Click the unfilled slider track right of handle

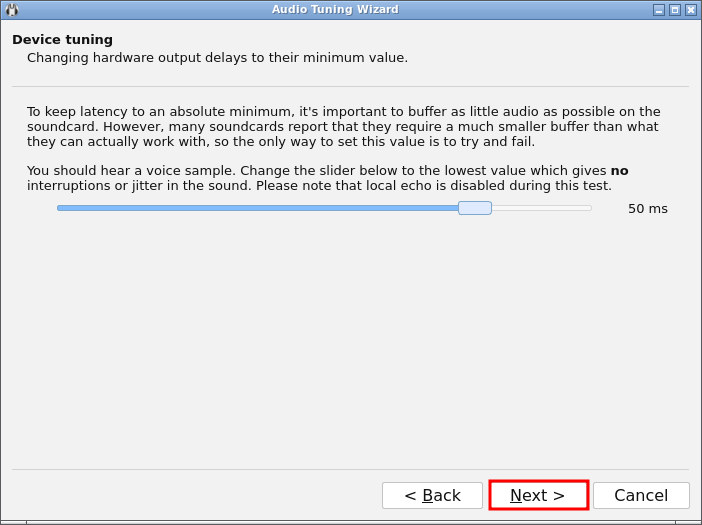click(540, 208)
